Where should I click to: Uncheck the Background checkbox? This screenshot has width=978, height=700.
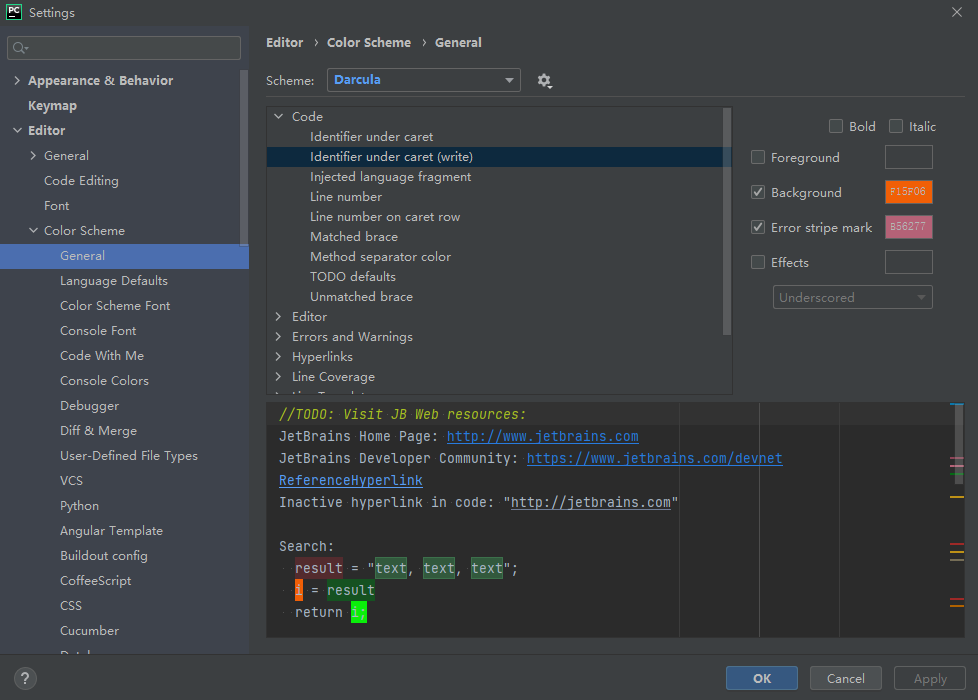click(x=758, y=192)
